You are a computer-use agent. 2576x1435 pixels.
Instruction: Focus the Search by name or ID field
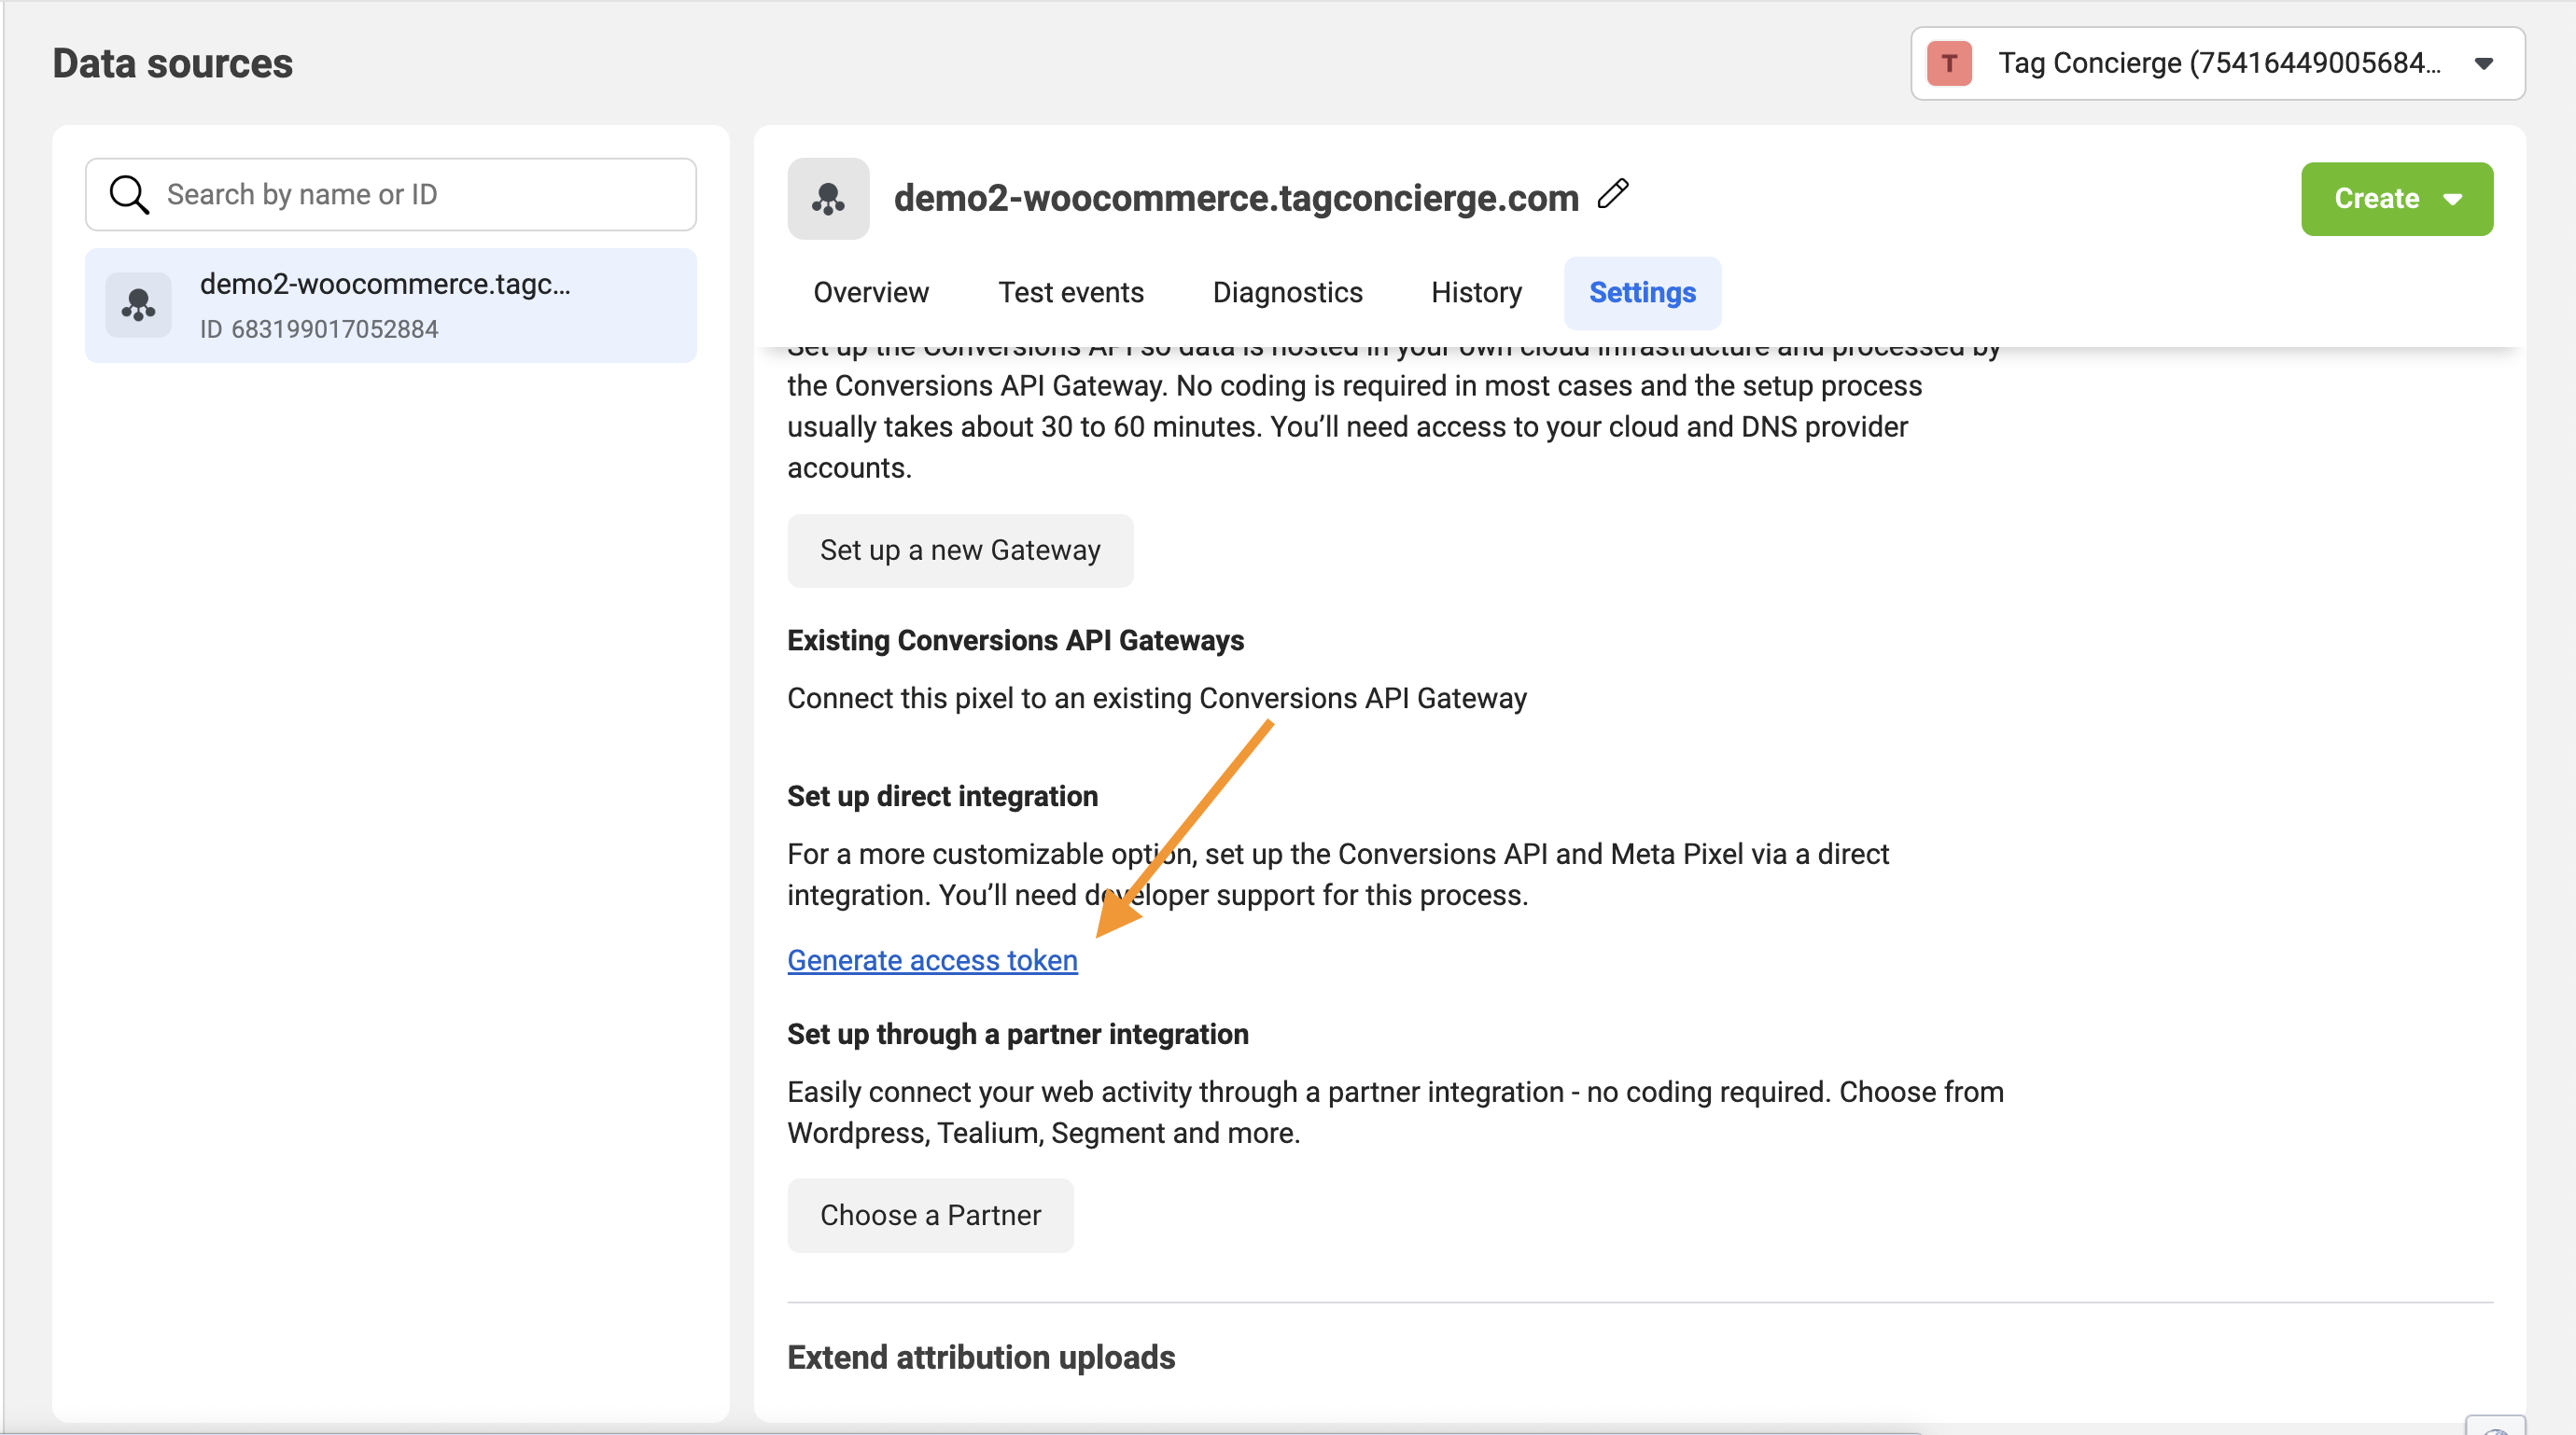pos(420,195)
